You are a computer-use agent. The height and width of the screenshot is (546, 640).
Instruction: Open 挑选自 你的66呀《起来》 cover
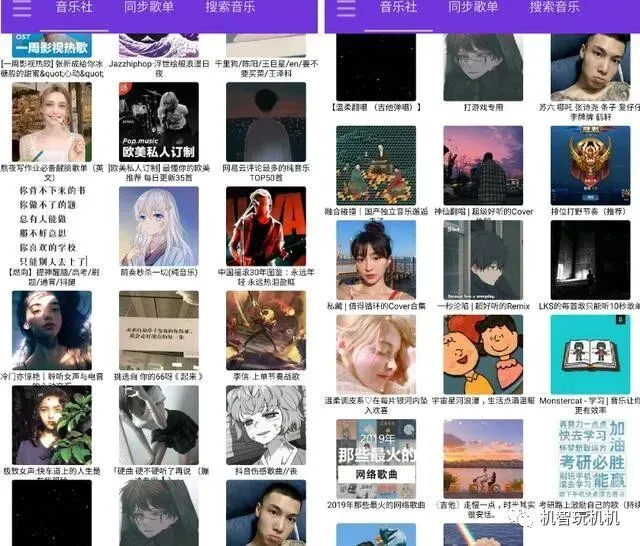[x=159, y=331]
